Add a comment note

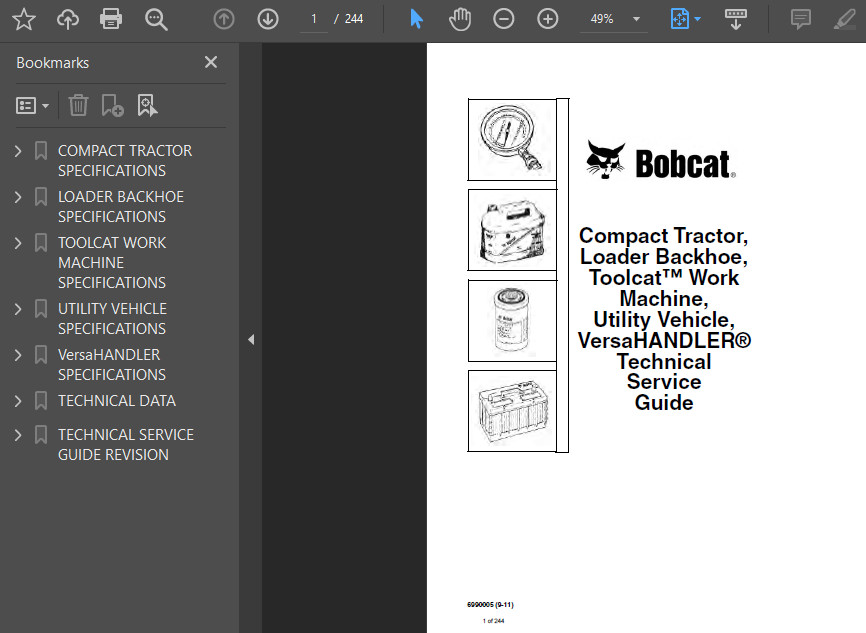pyautogui.click(x=800, y=19)
